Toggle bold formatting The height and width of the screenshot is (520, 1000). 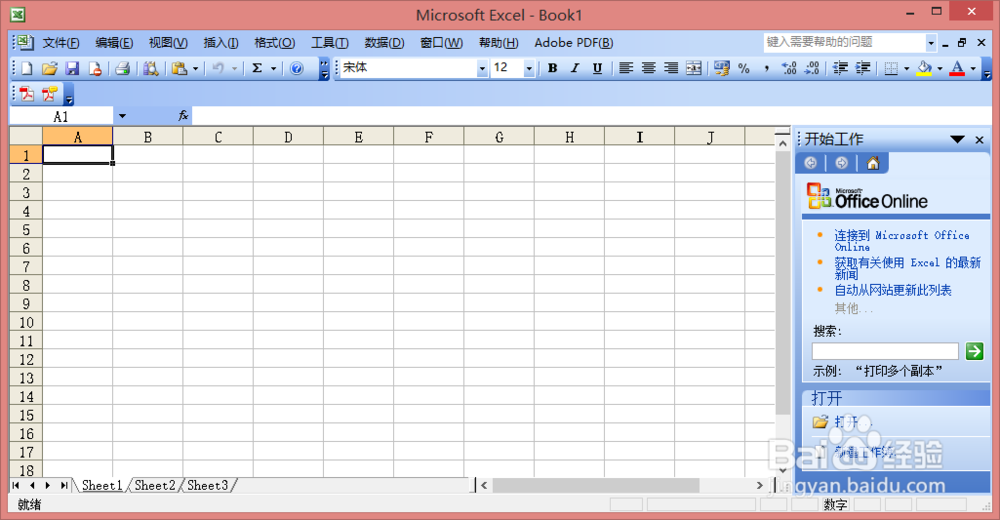[552, 68]
